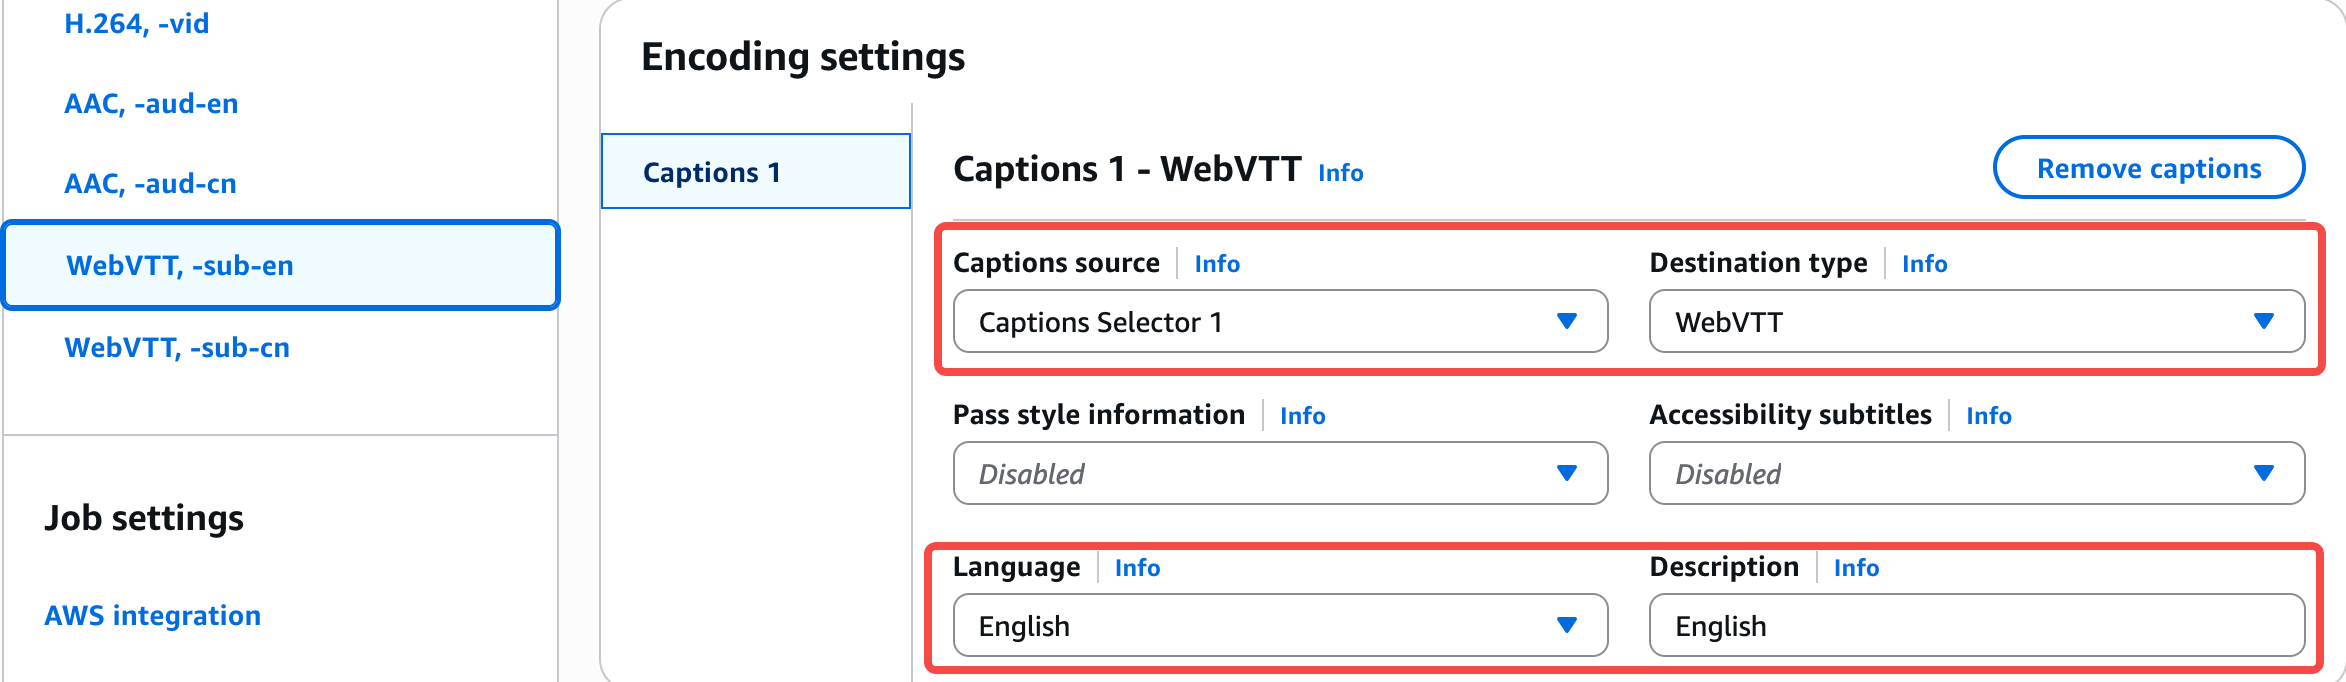The width and height of the screenshot is (2346, 682).
Task: Open Info link next to Description
Action: point(1856,568)
